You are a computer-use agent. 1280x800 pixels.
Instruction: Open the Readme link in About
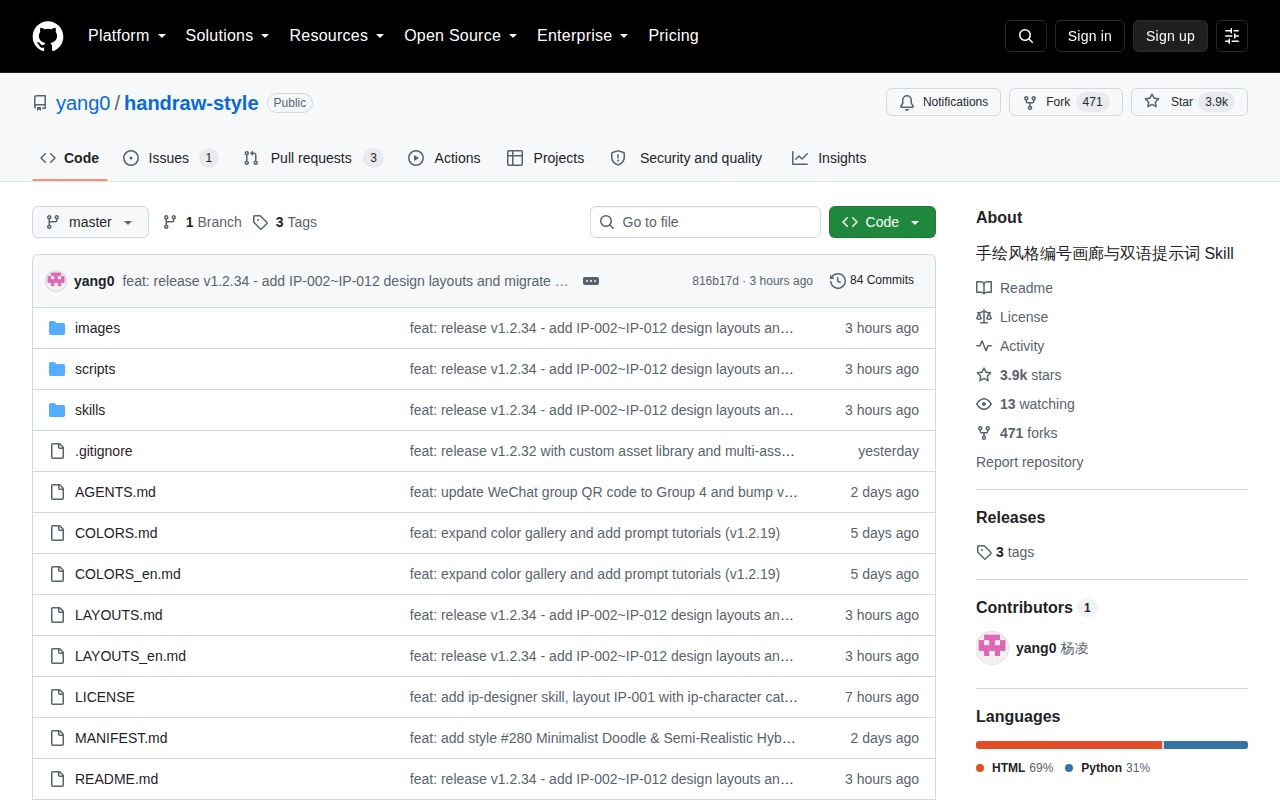pyautogui.click(x=1015, y=288)
